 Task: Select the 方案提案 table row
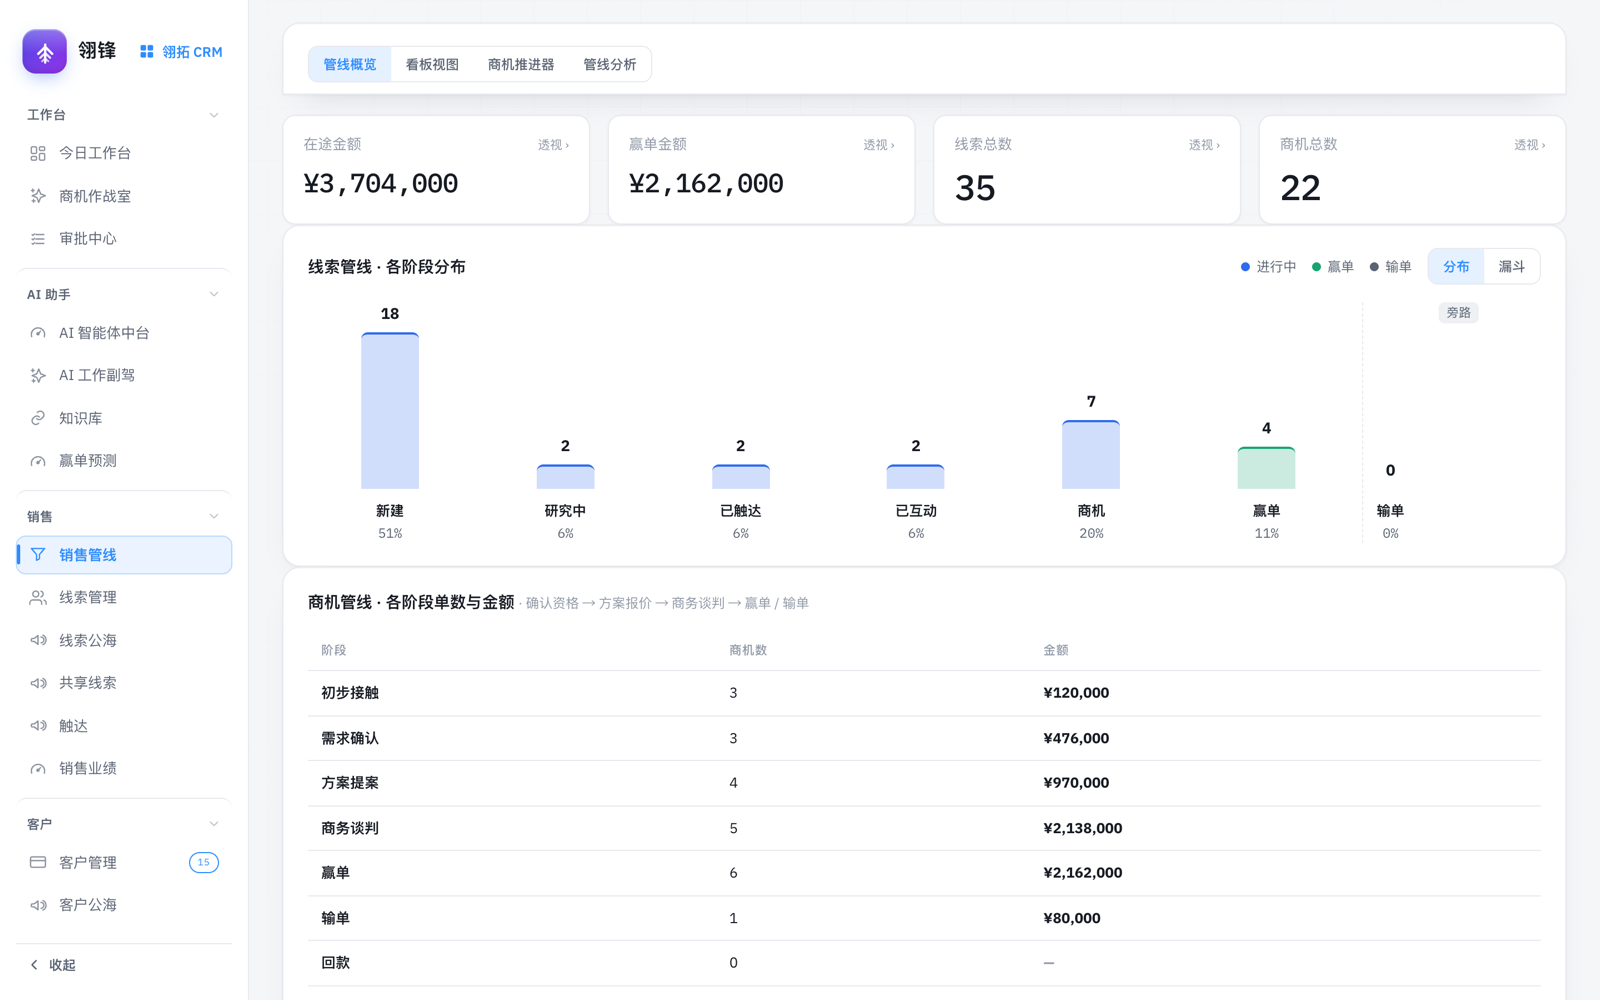(924, 783)
